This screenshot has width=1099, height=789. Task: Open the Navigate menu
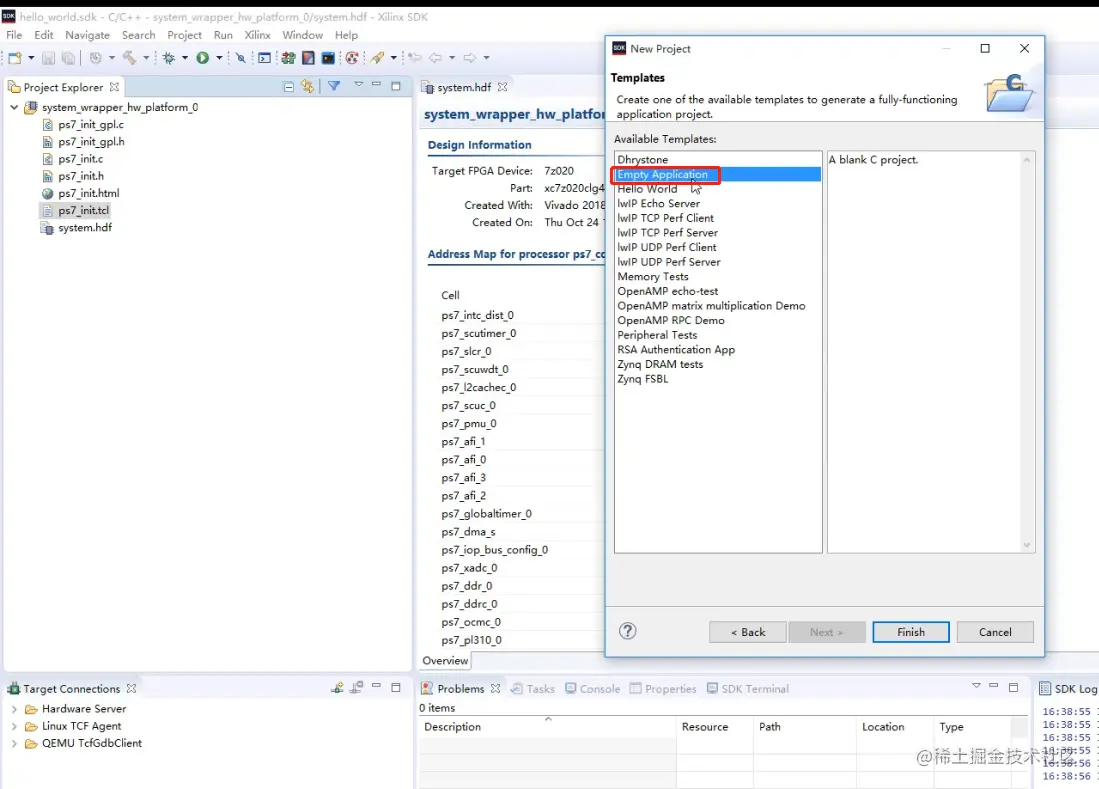[x=88, y=35]
